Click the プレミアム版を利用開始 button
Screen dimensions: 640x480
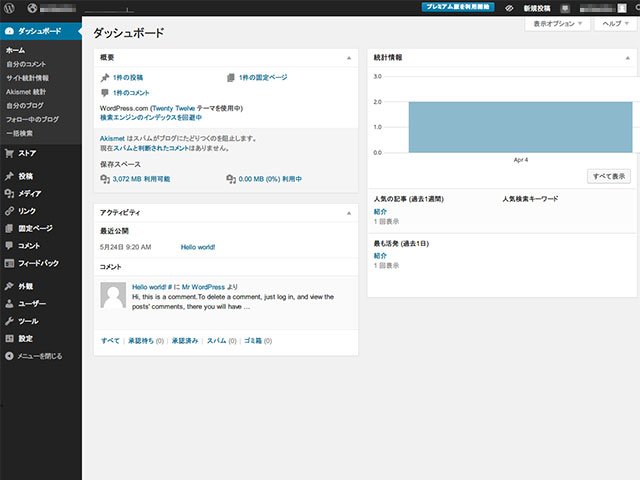[x=458, y=7]
